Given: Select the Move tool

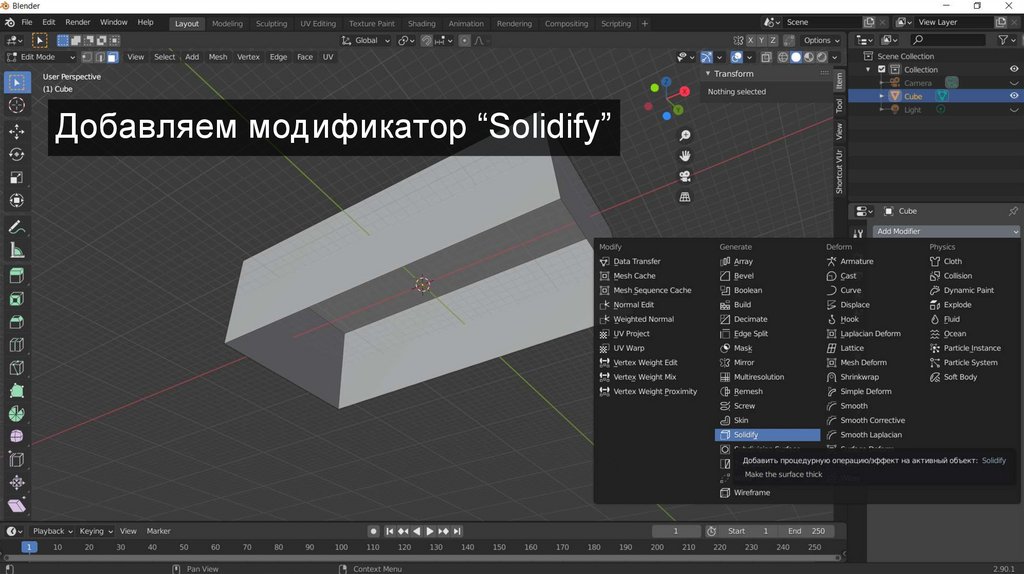Looking at the screenshot, I should [x=17, y=131].
